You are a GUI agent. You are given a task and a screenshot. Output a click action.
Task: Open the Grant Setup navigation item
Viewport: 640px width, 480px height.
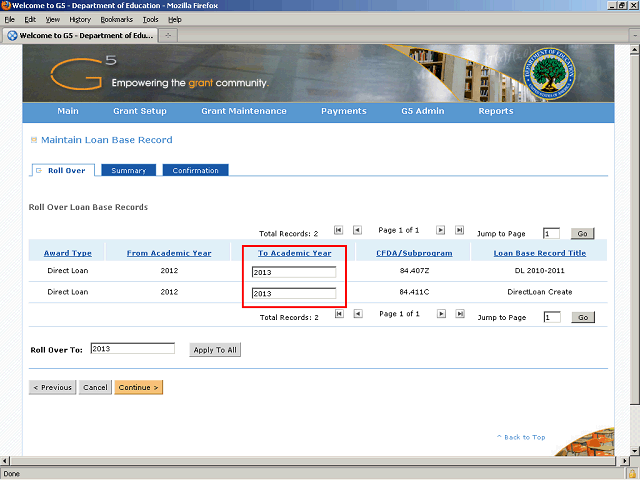coord(140,111)
